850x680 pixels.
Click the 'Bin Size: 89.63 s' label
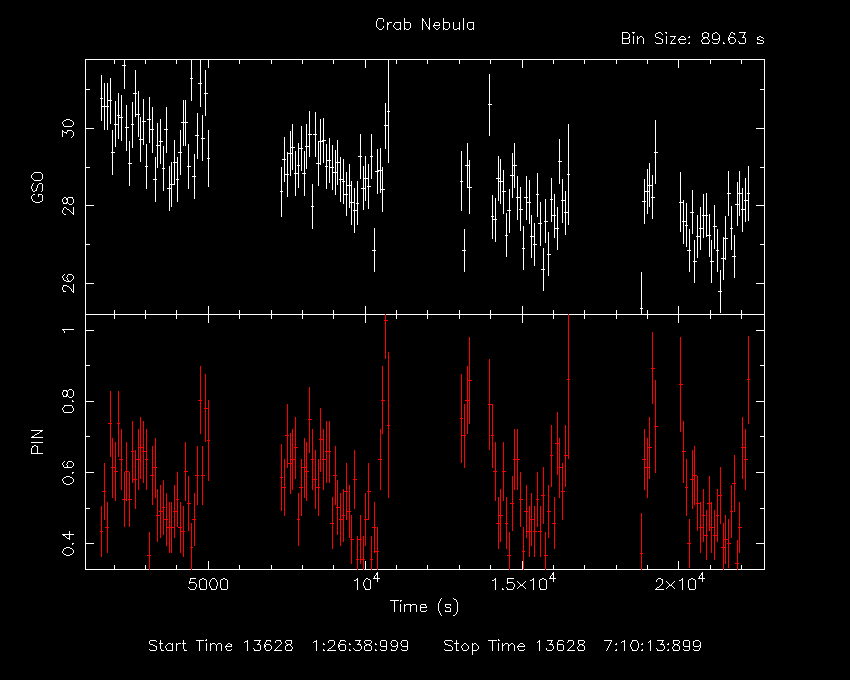point(693,39)
